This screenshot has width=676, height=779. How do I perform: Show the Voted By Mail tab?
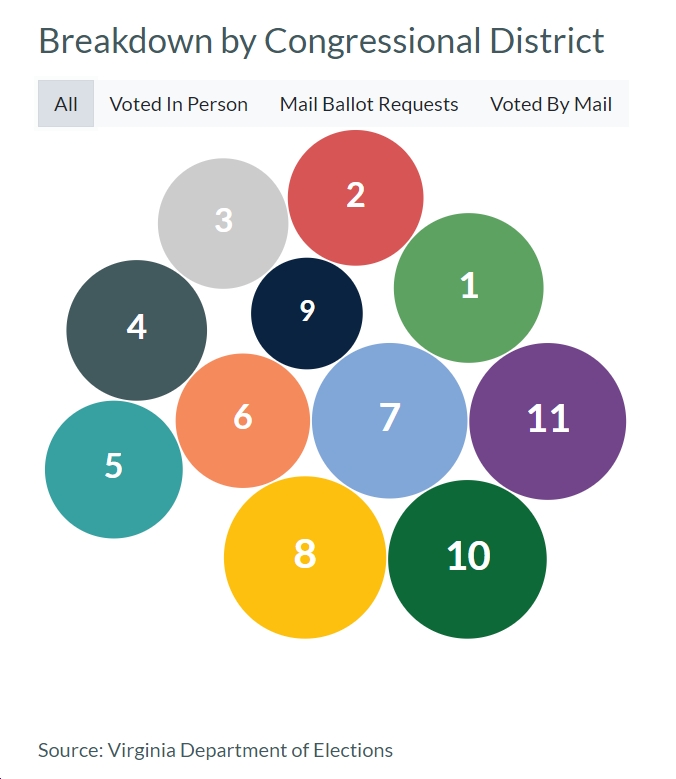pyautogui.click(x=551, y=104)
